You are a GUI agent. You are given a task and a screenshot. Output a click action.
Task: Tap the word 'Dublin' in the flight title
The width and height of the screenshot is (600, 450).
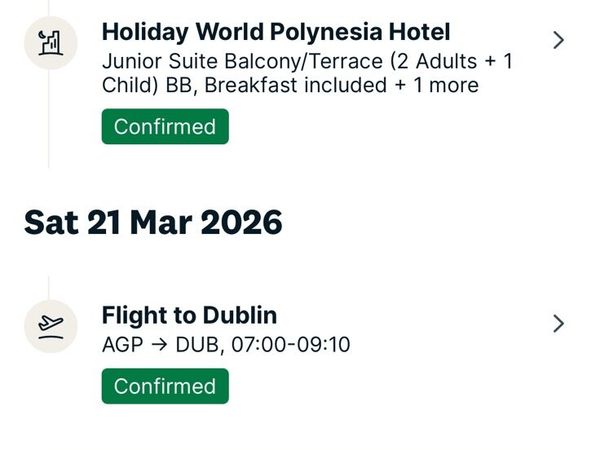[239, 316]
